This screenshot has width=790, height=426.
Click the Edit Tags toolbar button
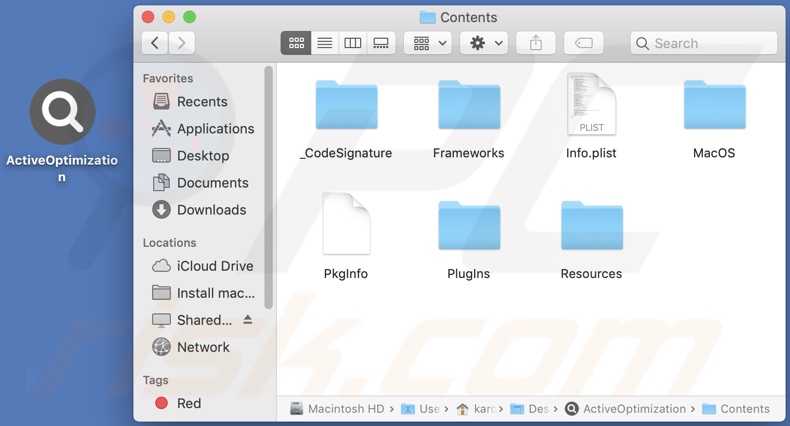point(583,43)
